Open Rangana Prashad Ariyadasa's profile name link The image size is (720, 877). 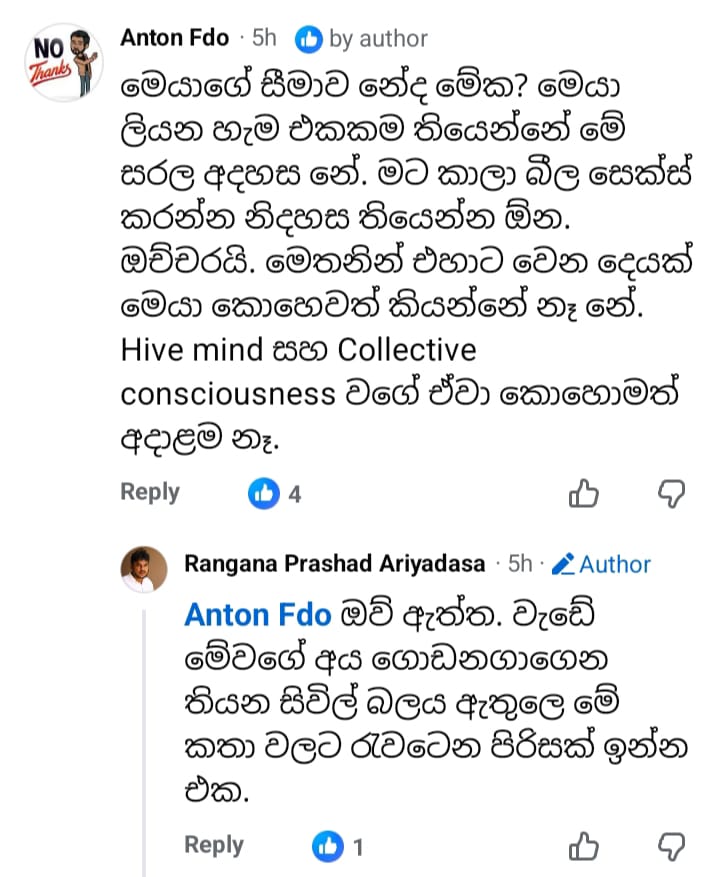[x=335, y=564]
